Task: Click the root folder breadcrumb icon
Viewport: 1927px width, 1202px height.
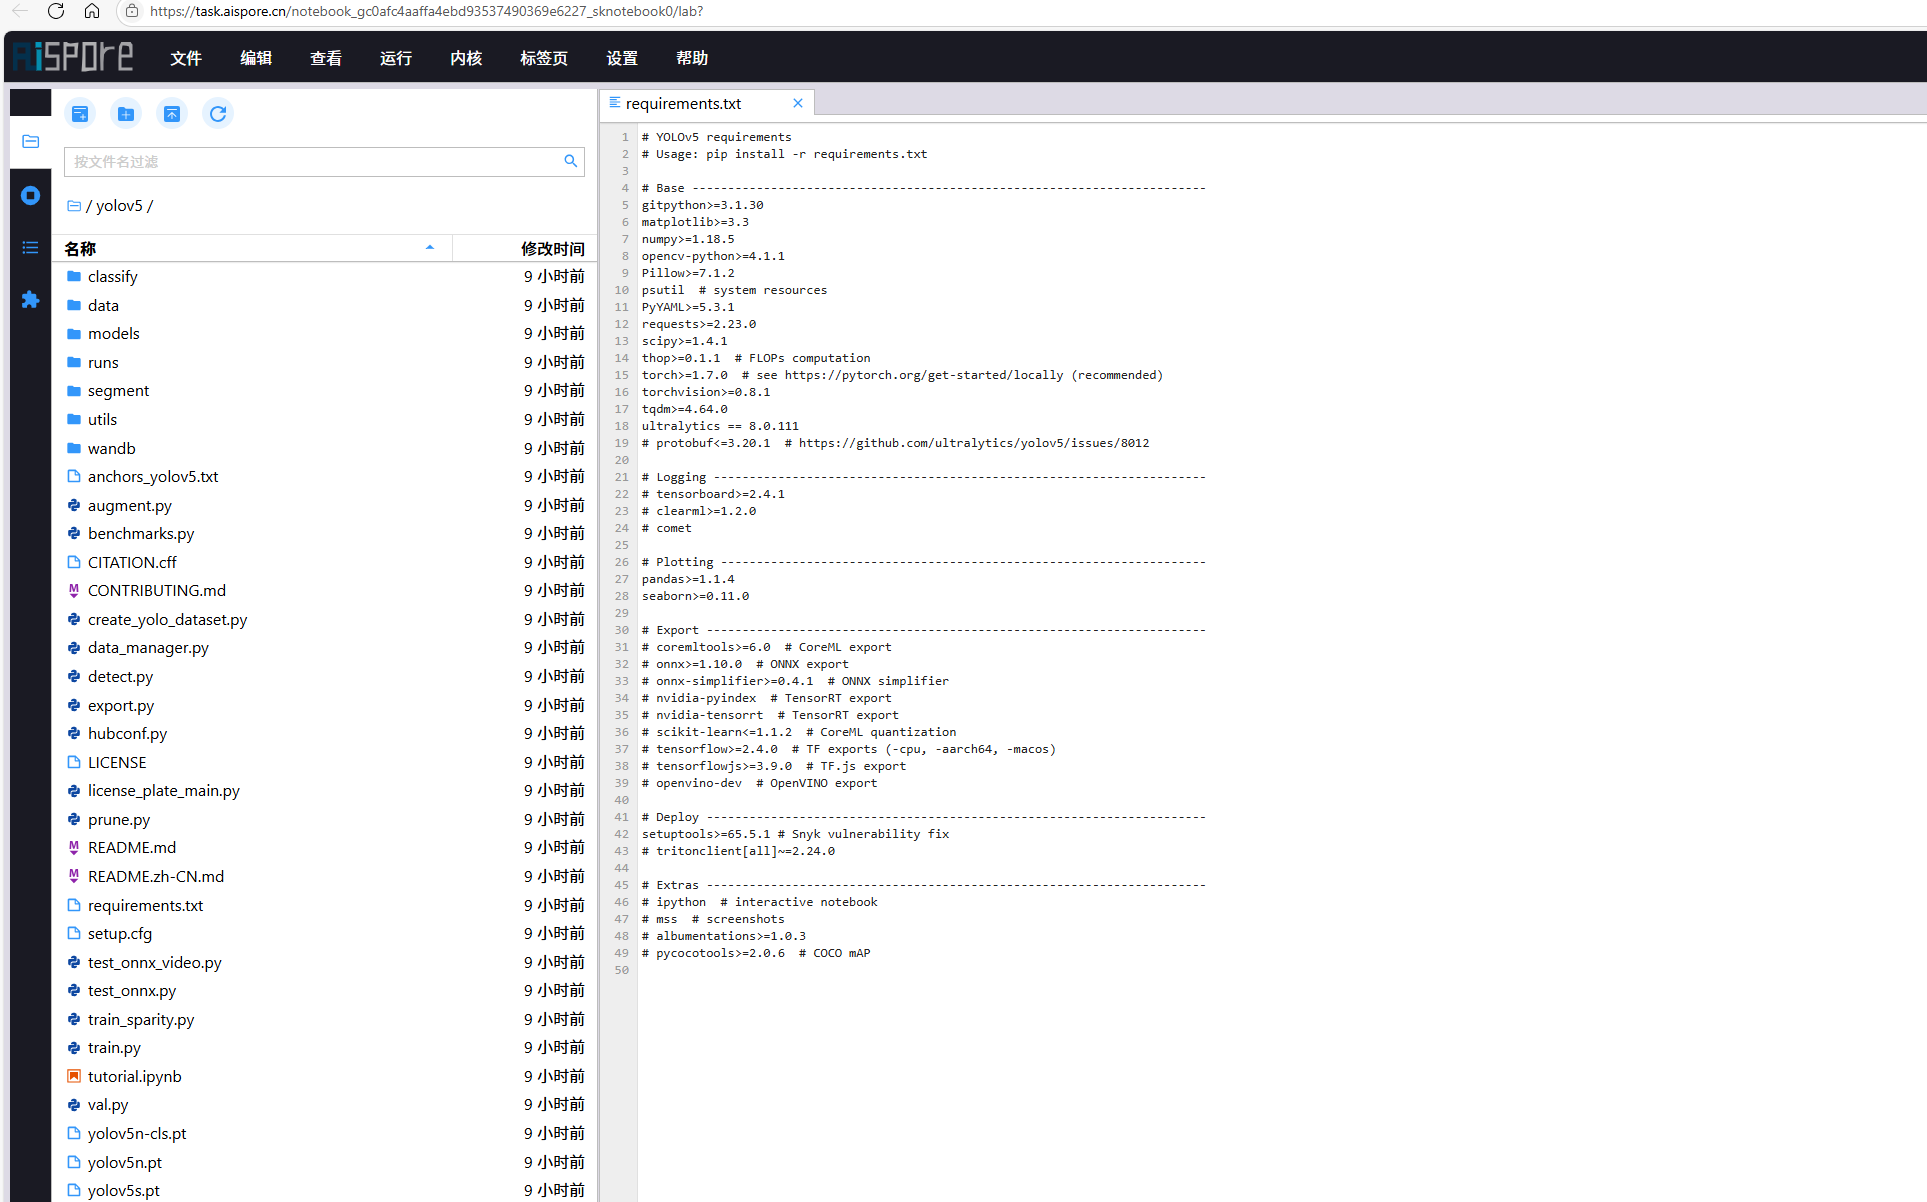Action: coord(74,206)
